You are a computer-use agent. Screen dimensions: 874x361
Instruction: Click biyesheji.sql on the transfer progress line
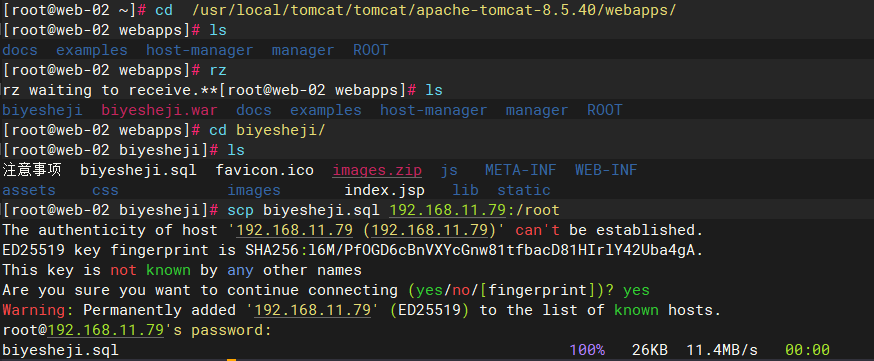click(x=60, y=350)
